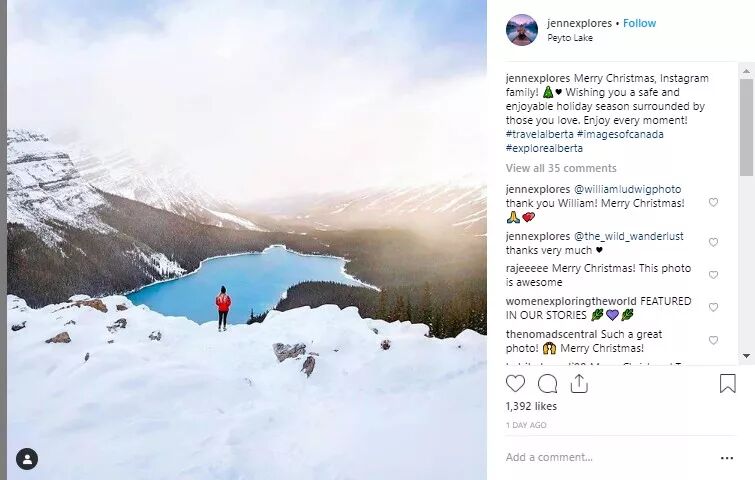Like the the_wild_wanderlust reply heart

point(713,242)
